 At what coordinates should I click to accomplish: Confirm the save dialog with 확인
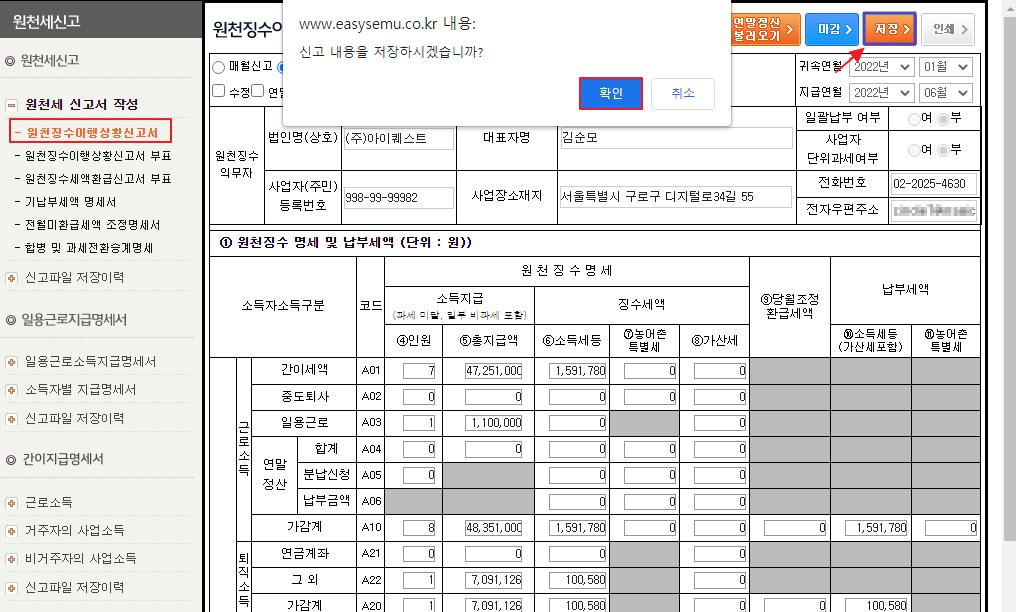pos(610,93)
